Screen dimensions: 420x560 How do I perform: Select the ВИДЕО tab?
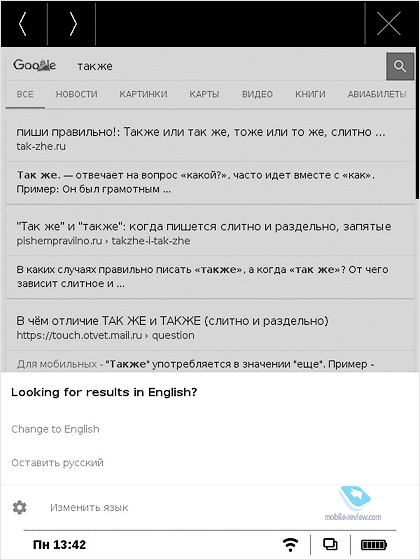[257, 94]
